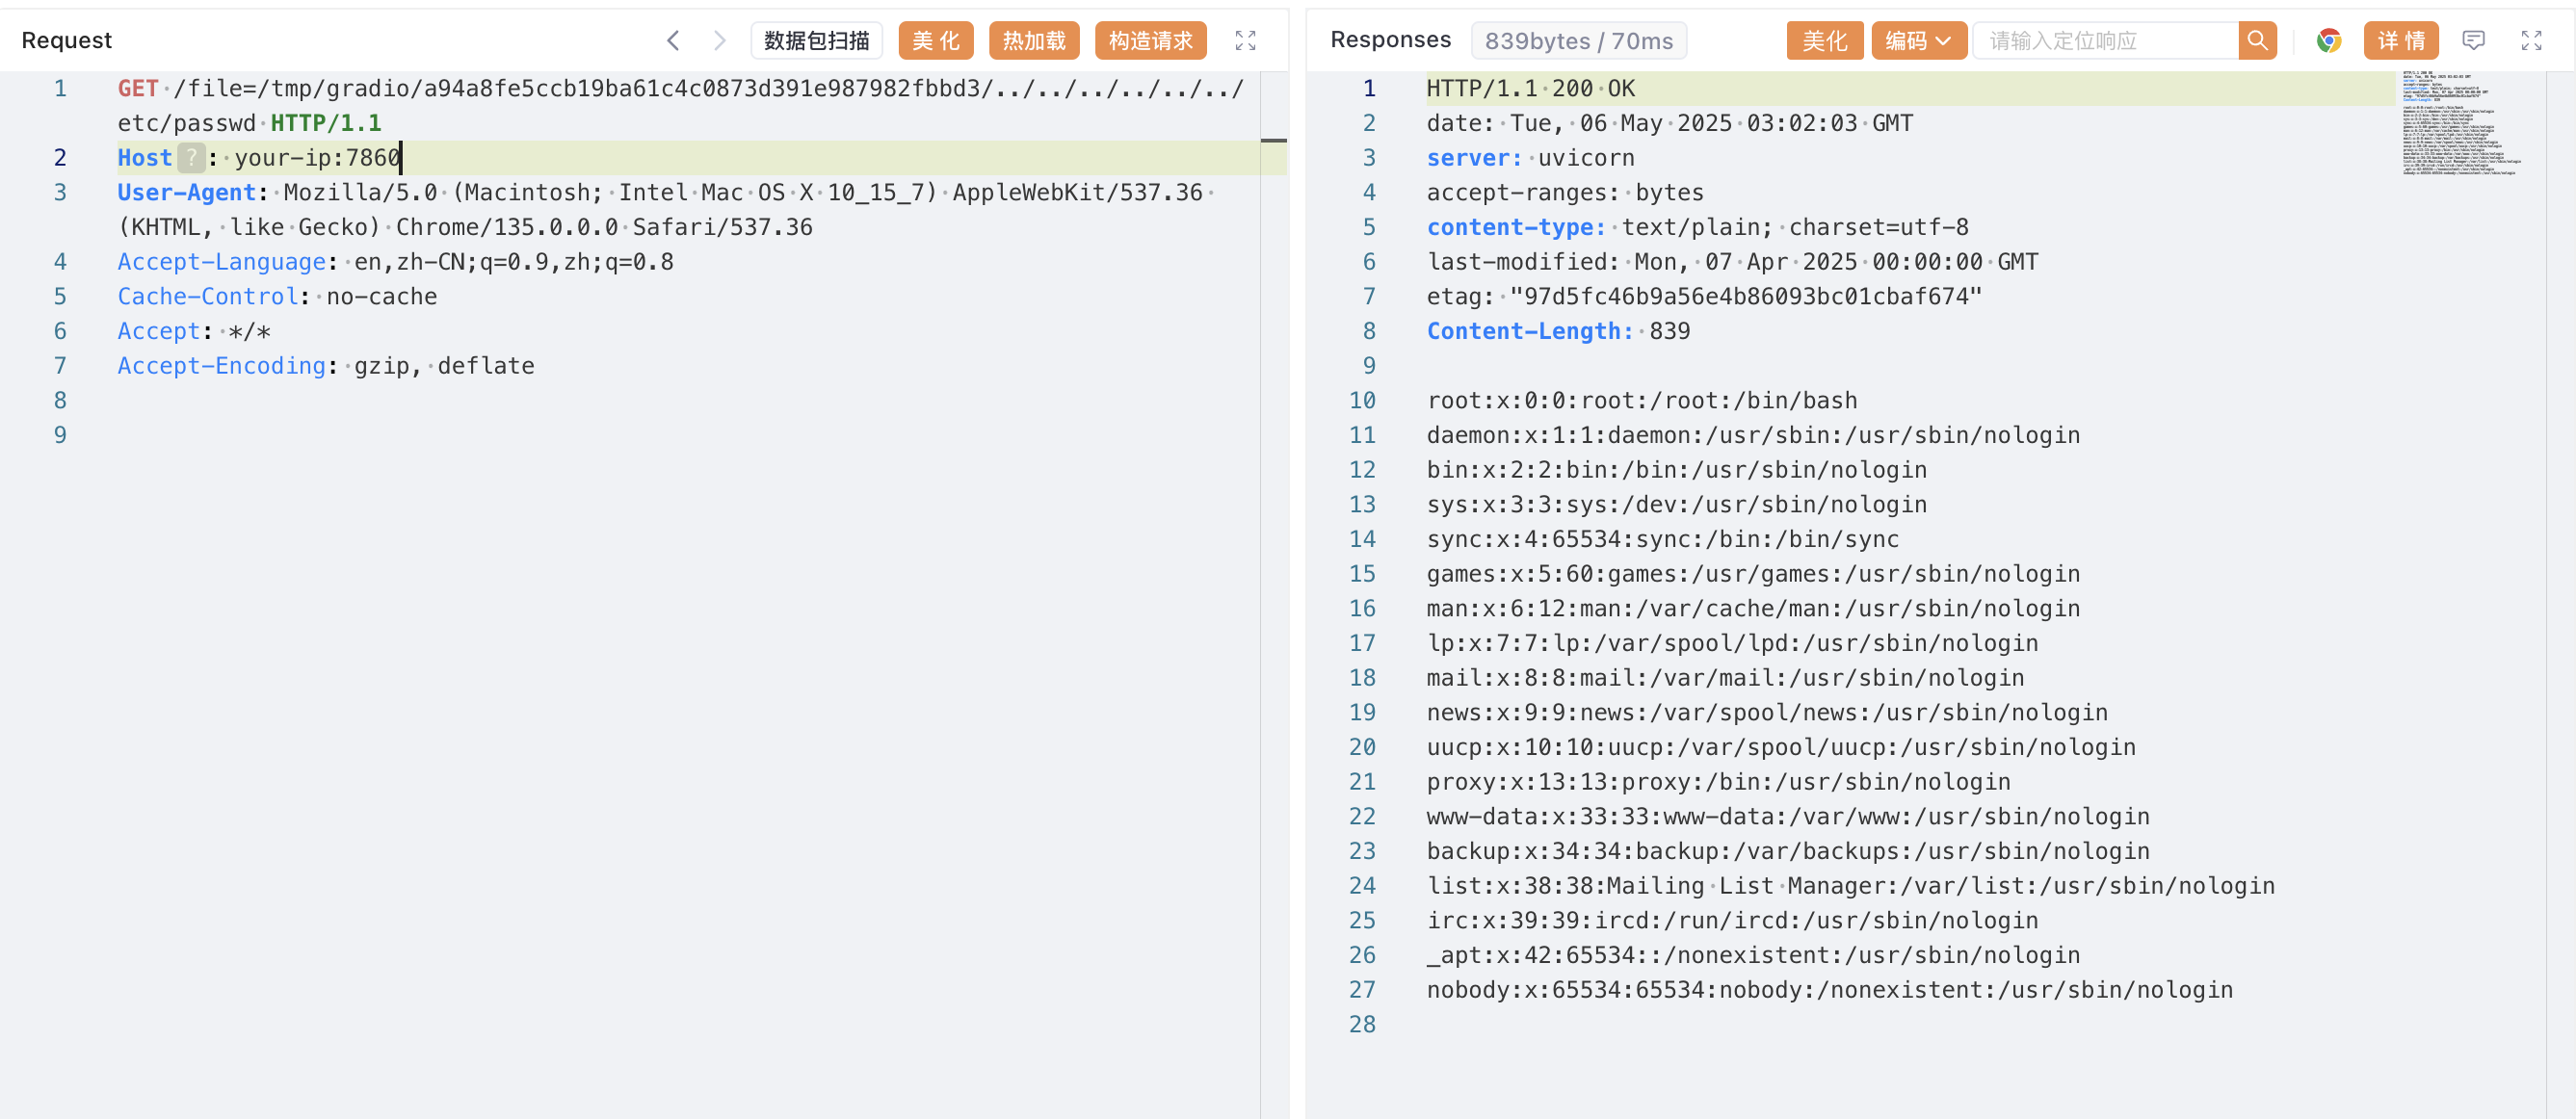Expand the Responses panel to fullscreen
This screenshot has height=1119, width=2576.
coord(2532,40)
